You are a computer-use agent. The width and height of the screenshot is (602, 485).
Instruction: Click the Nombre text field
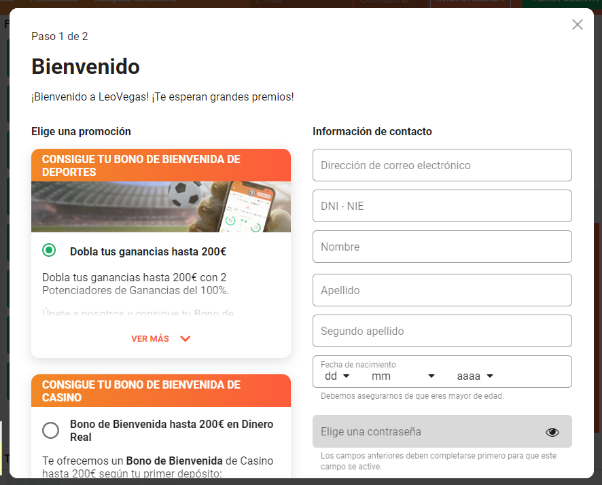click(441, 247)
